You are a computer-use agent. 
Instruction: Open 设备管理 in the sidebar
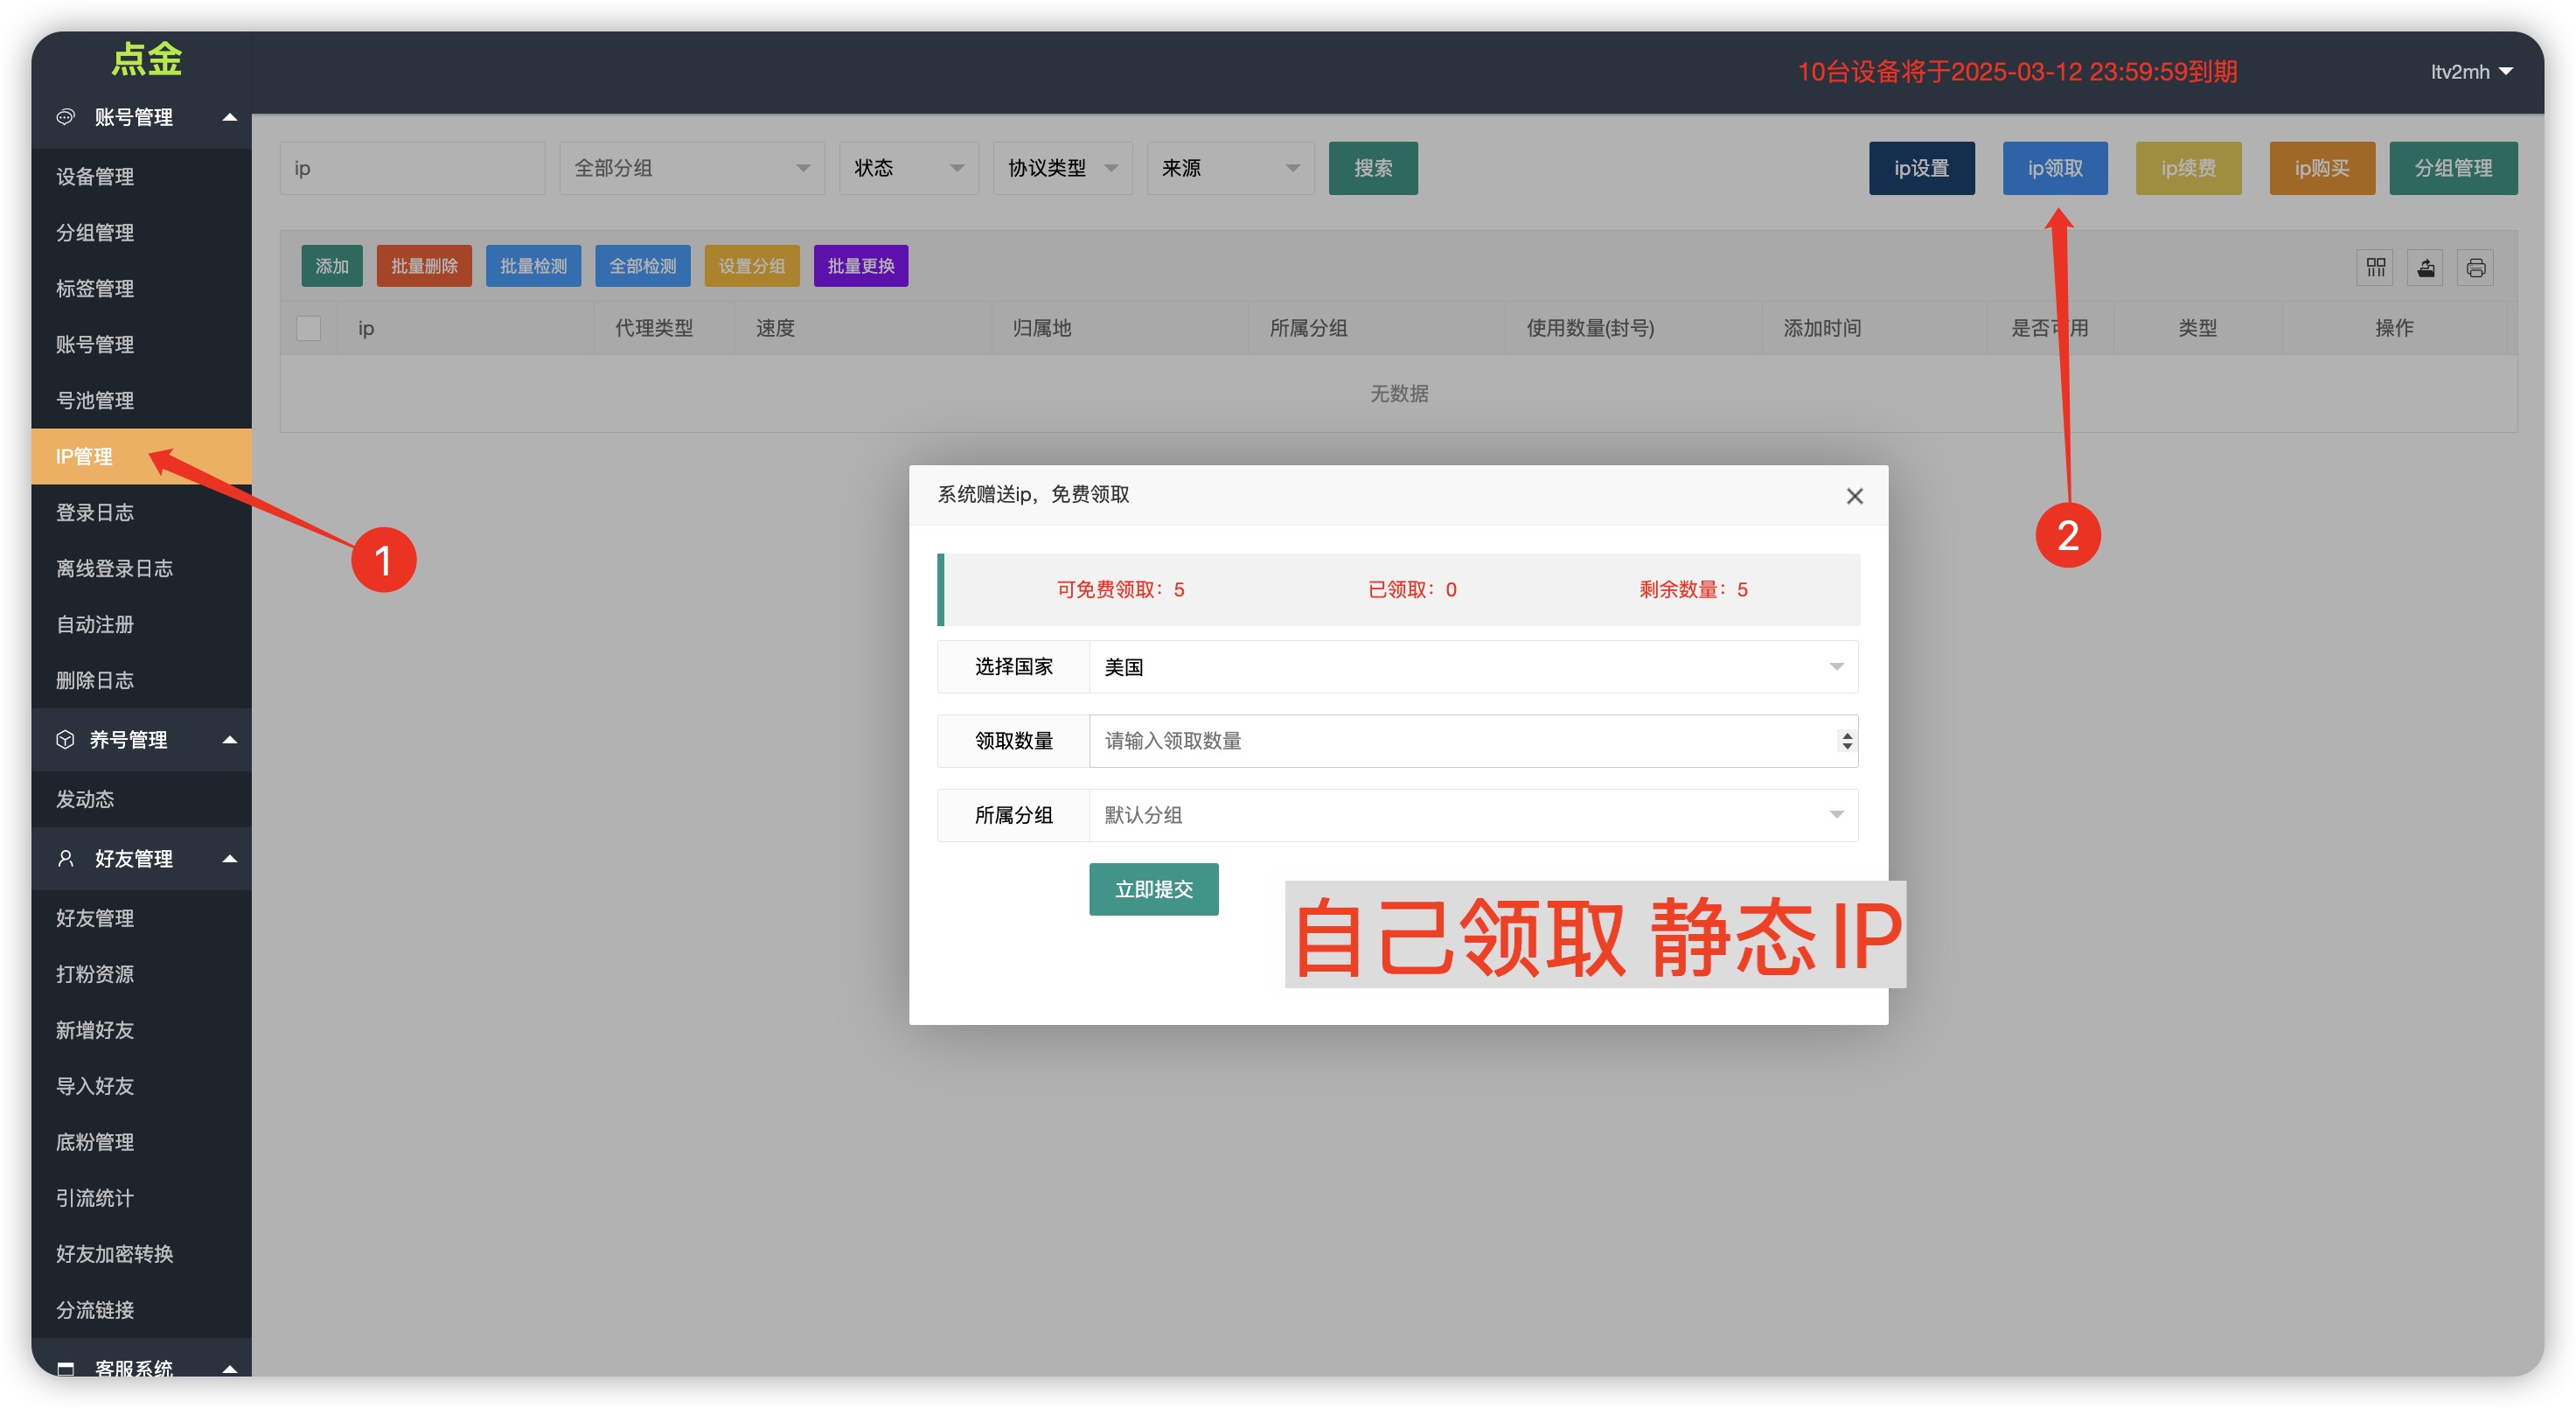95,177
